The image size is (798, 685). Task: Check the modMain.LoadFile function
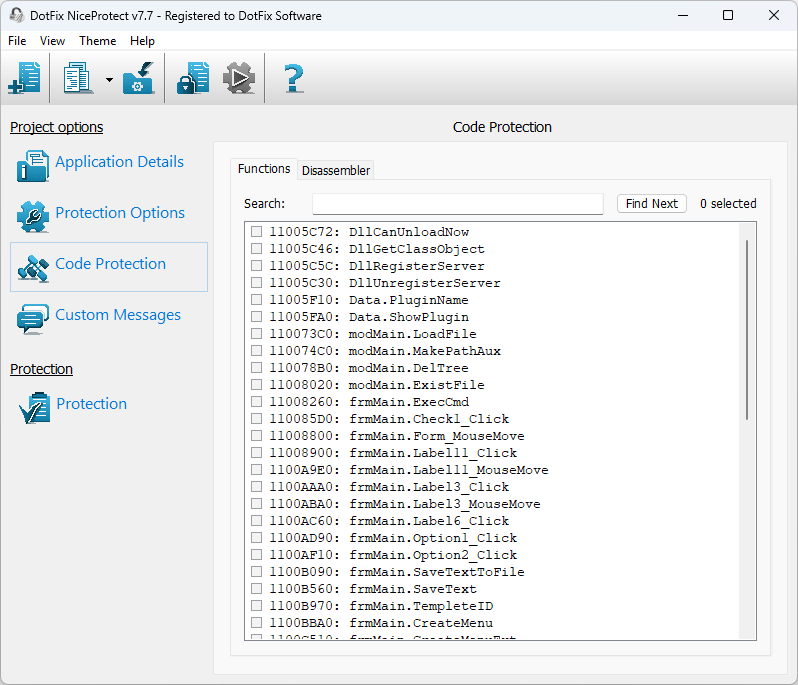pyautogui.click(x=256, y=334)
